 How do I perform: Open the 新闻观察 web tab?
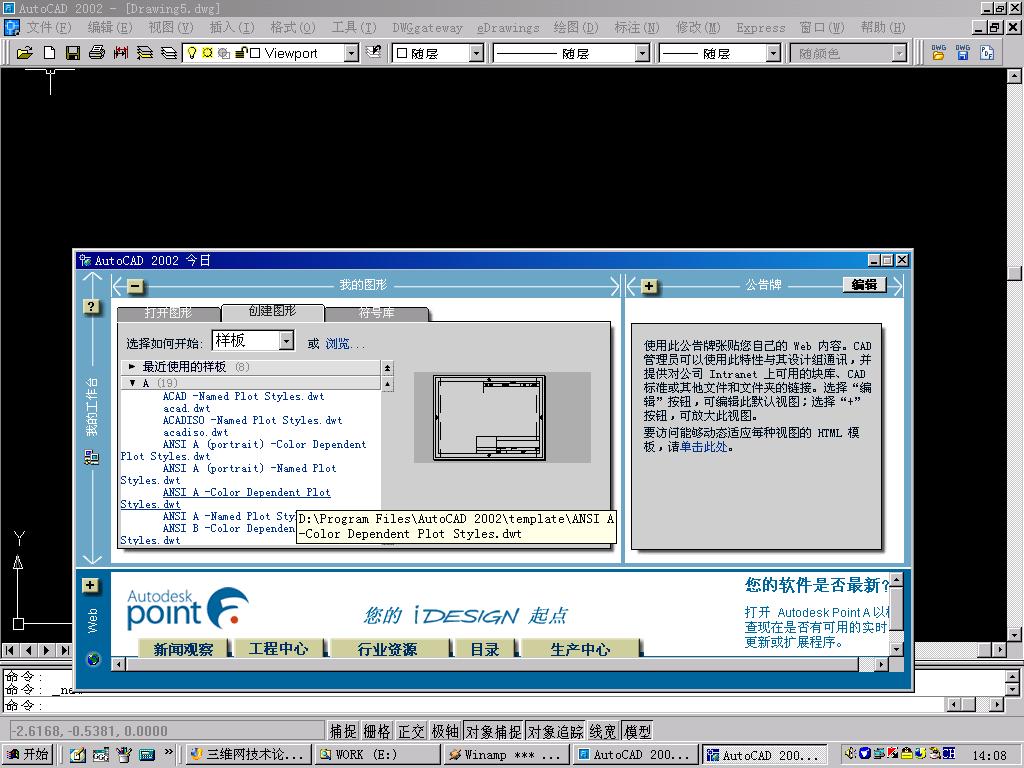[184, 648]
